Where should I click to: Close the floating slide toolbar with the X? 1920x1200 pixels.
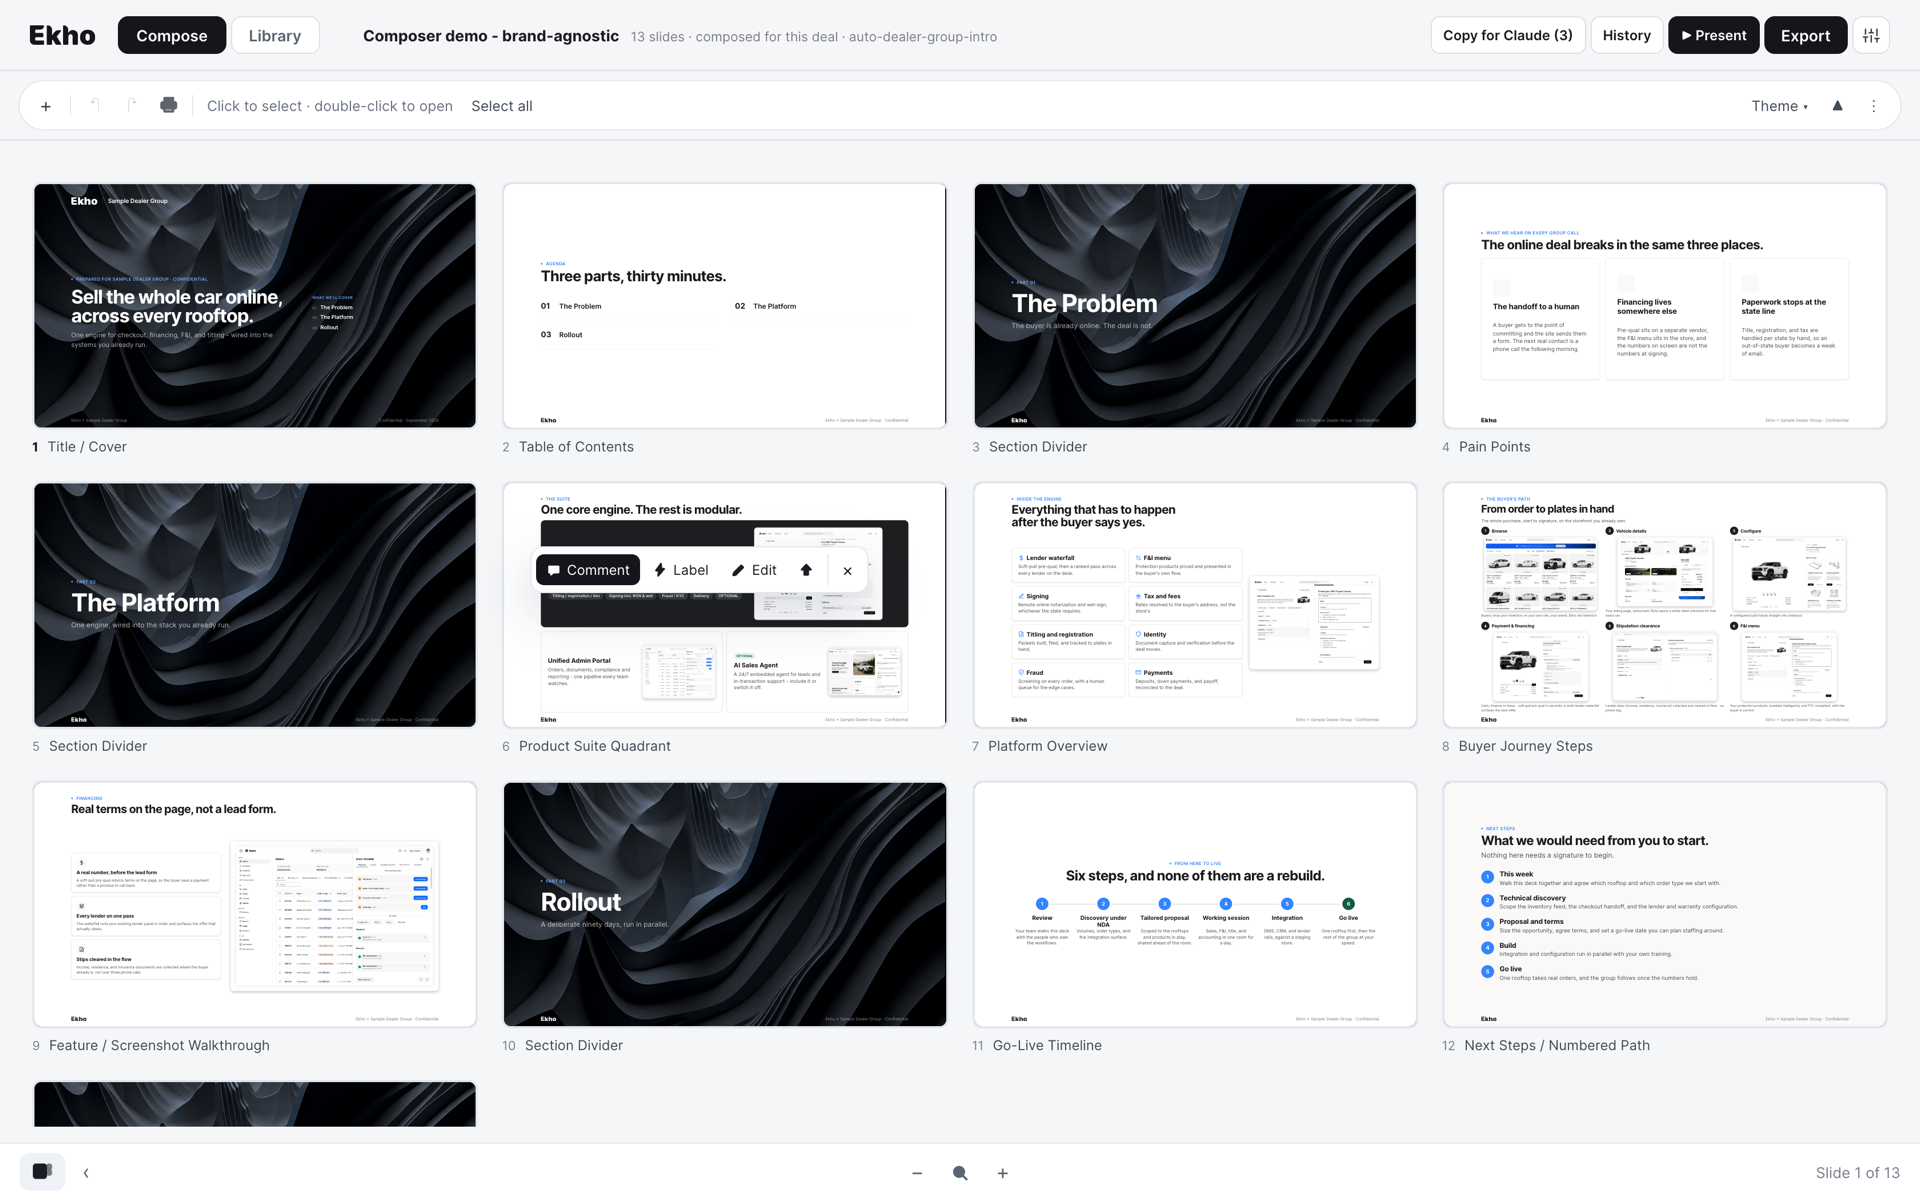coord(847,570)
